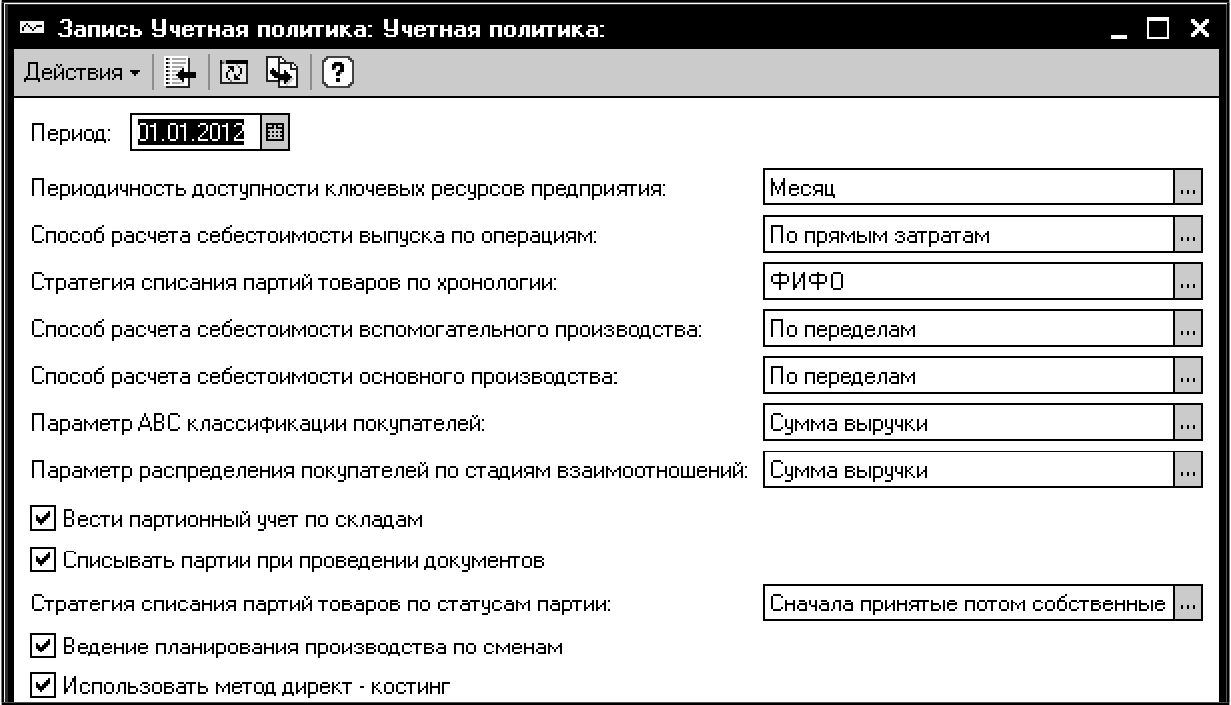Open selection for Периодичность доступности ключевых ресурсов
The height and width of the screenshot is (705, 1231).
(x=1186, y=188)
